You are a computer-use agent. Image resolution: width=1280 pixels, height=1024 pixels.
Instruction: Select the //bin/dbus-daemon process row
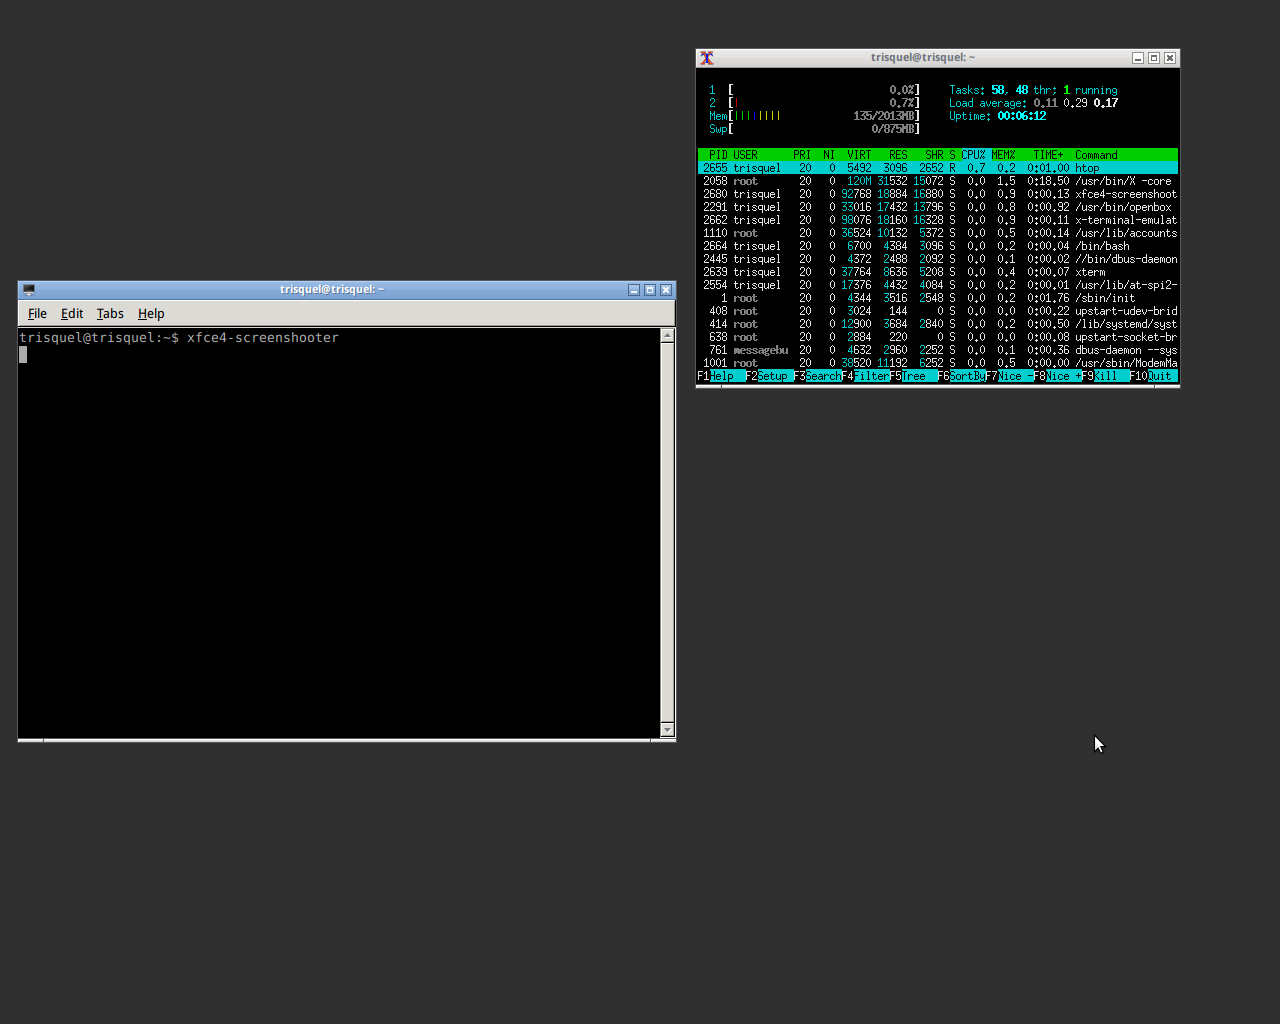[938, 259]
